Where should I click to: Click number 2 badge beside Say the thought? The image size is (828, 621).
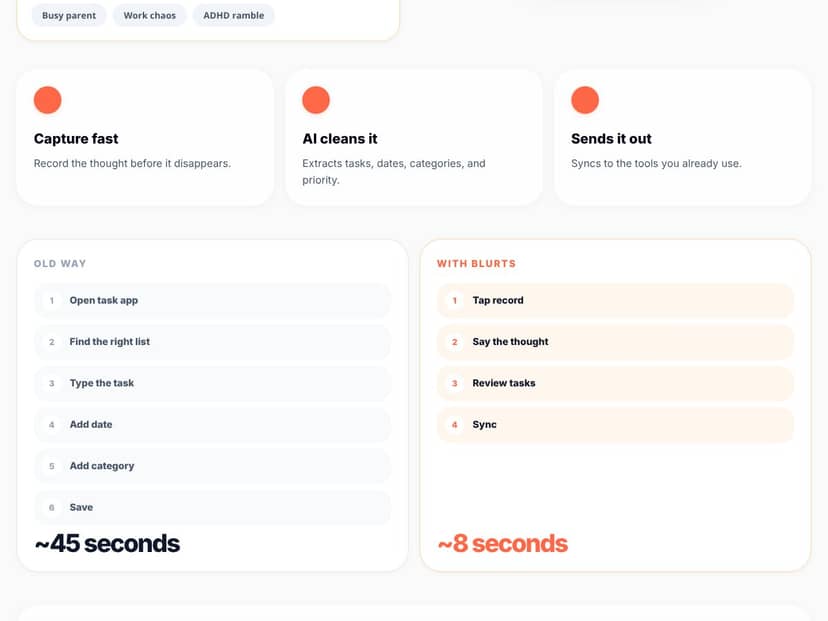point(455,342)
